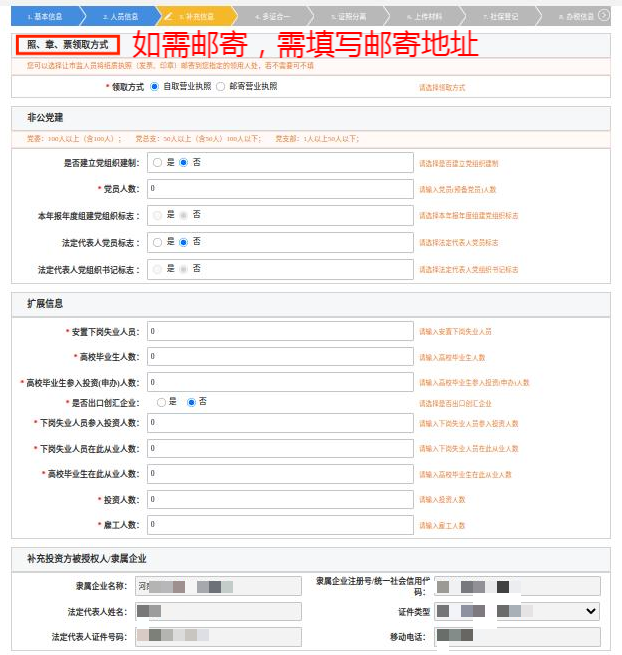This screenshot has height=655, width=622.
Task: Select 自取营业执照 pickup option
Action: [155, 86]
